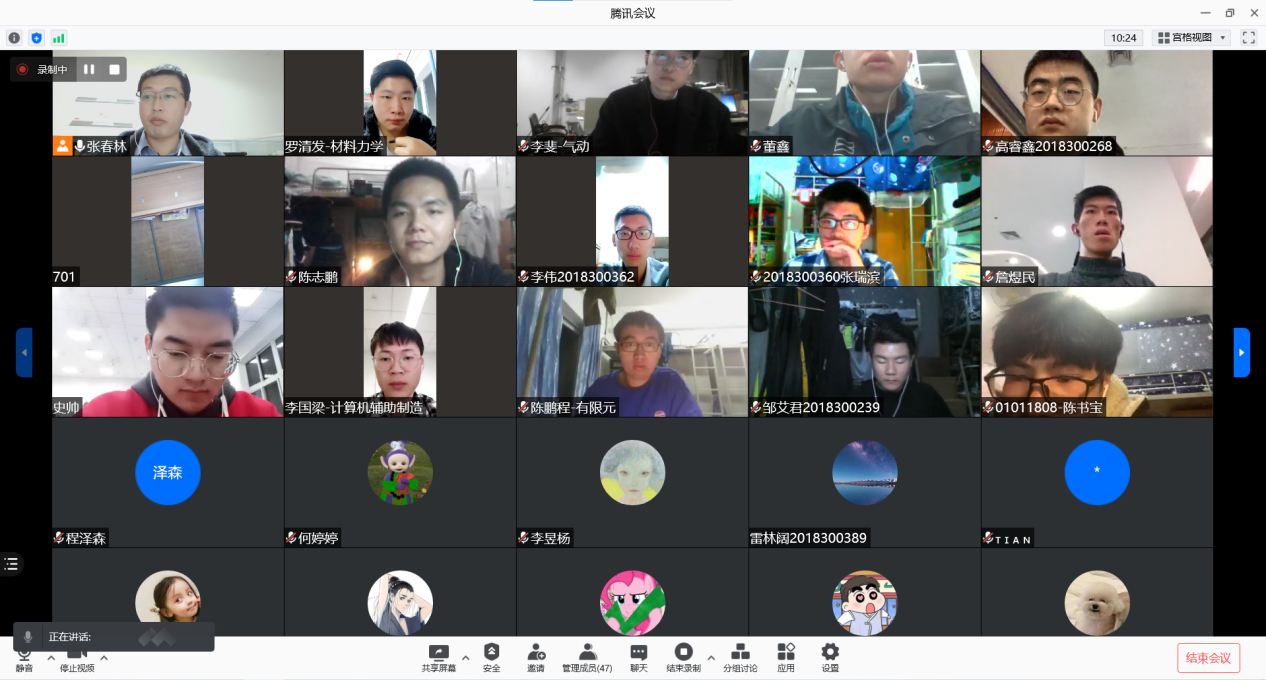Expand the arrow next to 共享屏幕
The width and height of the screenshot is (1266, 680).
pyautogui.click(x=465, y=657)
